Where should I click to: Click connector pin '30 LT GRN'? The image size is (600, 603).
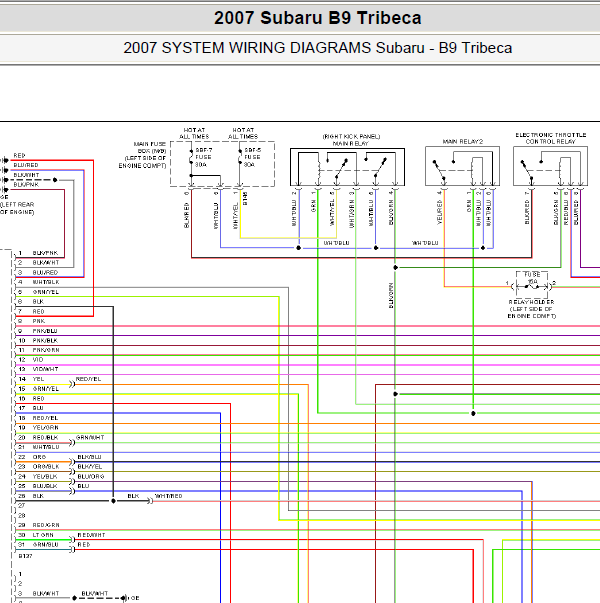36,535
